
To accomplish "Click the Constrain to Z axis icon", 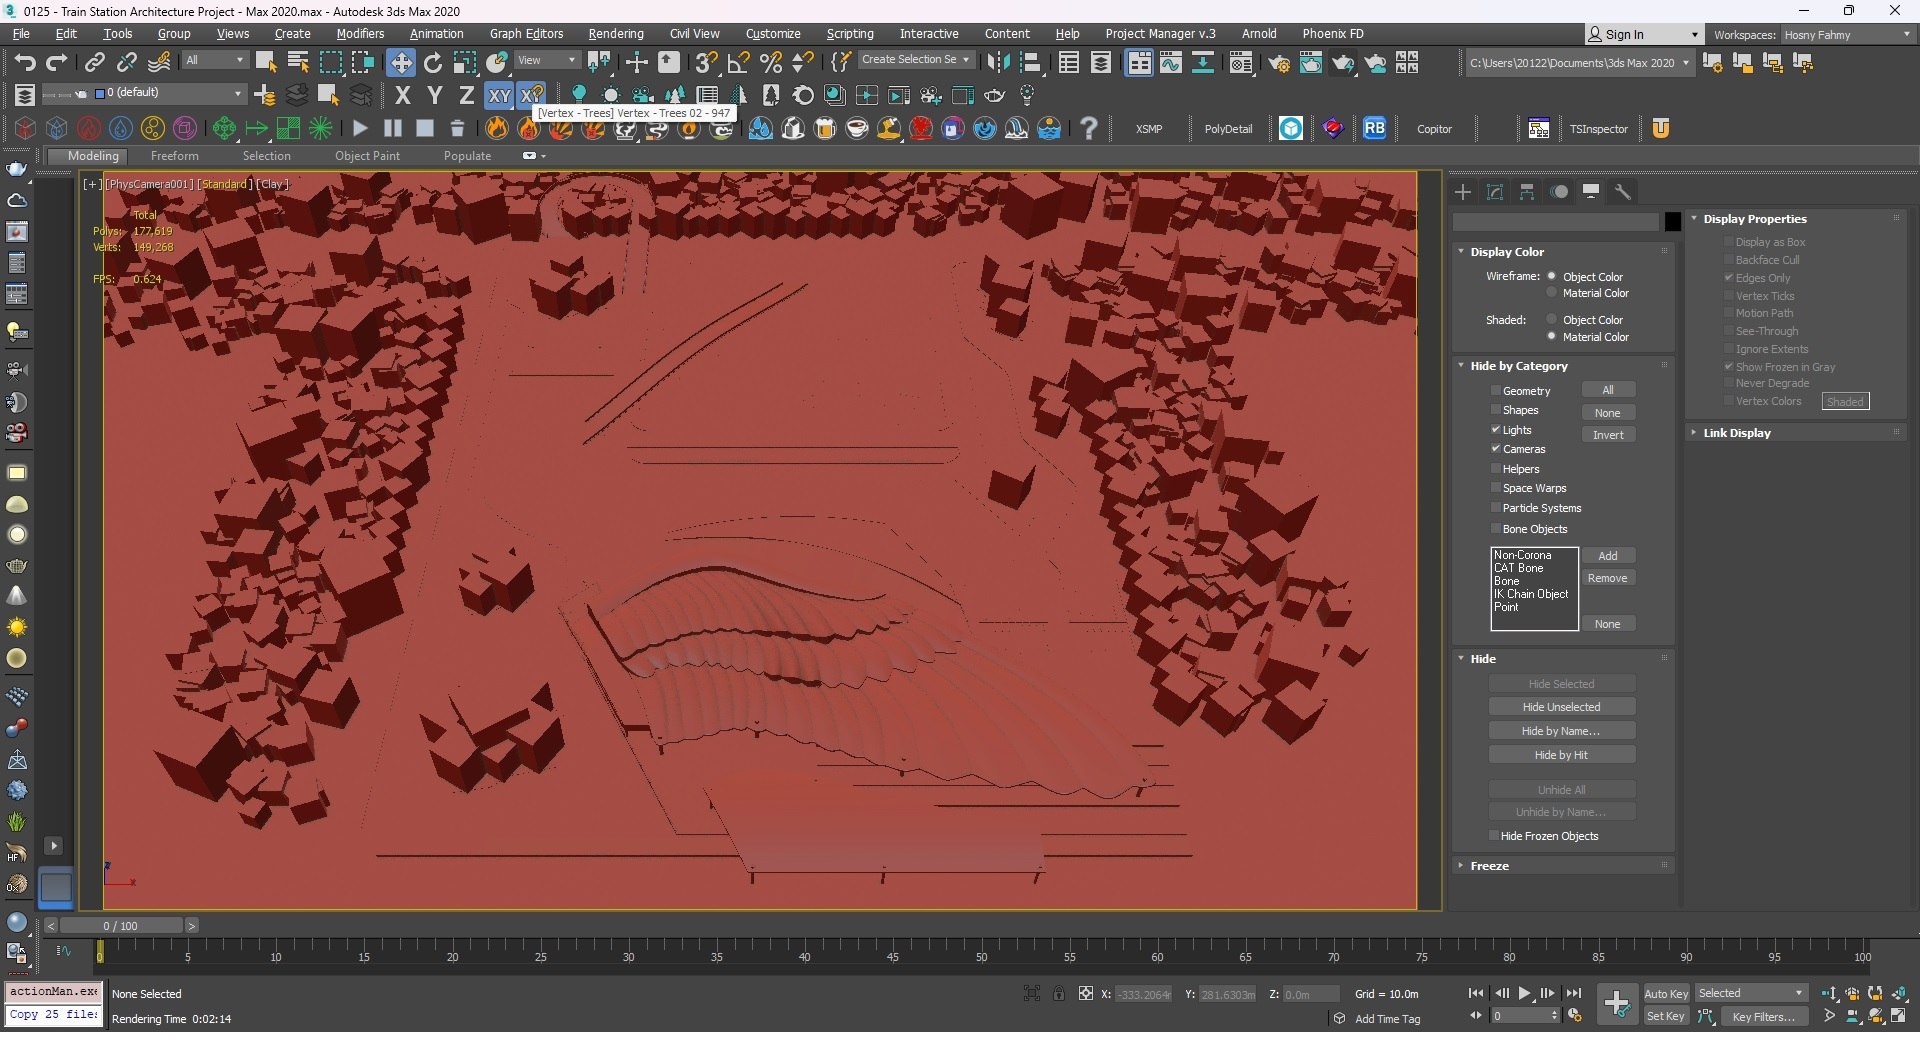I will click(466, 96).
